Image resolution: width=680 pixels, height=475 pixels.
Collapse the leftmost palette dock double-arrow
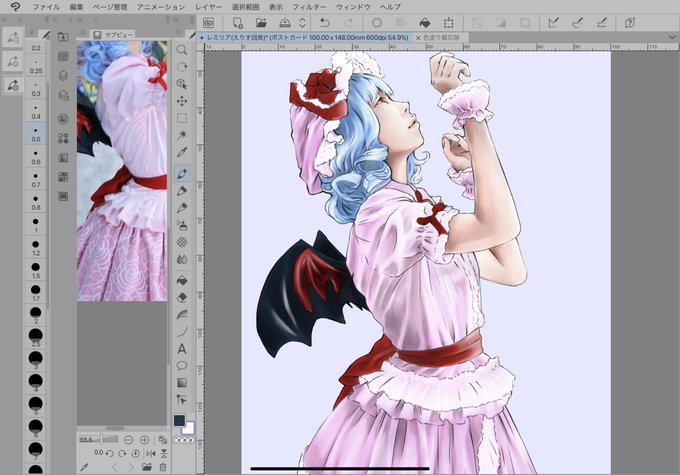coord(4,19)
